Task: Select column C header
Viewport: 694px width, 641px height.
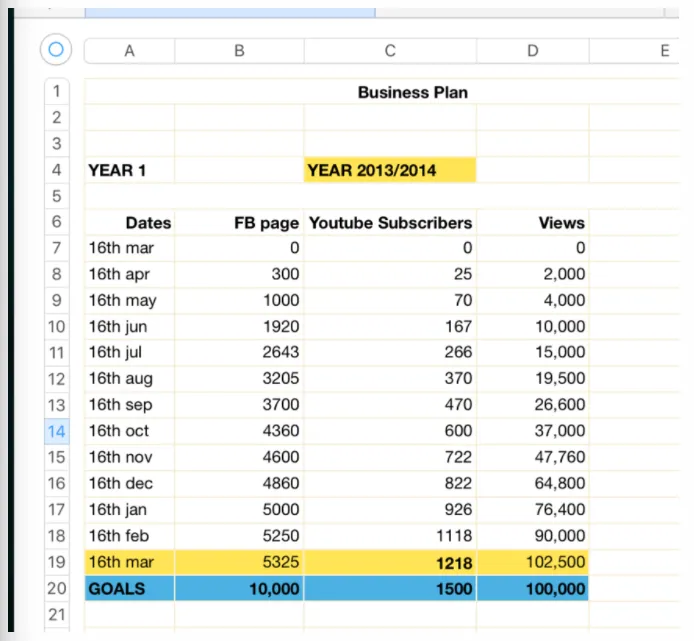Action: click(390, 51)
